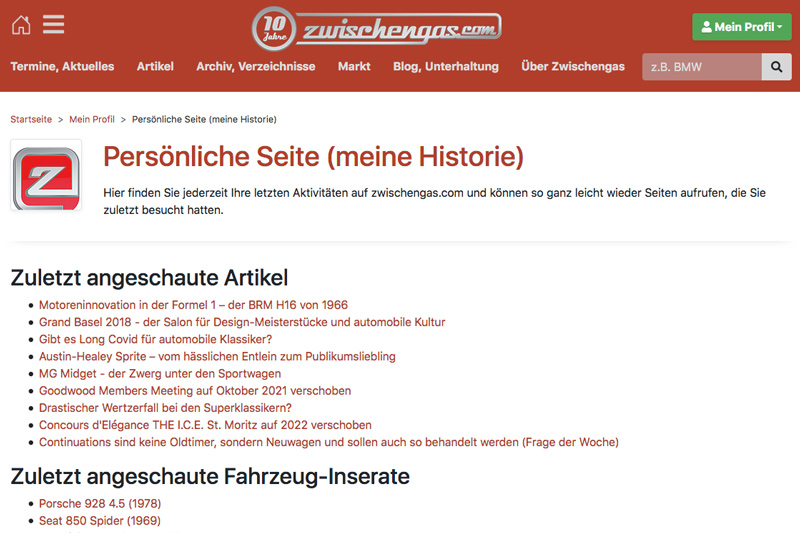Viewport: 800px width, 533px height.
Task: Open Austin-Healey Sprite article
Action: [x=217, y=356]
